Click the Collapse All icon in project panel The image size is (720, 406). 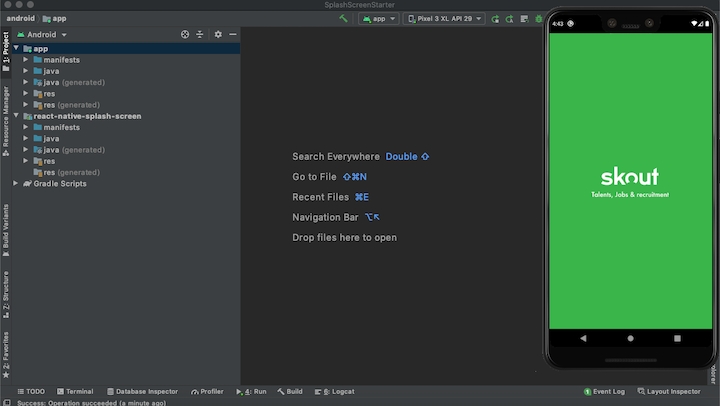click(200, 34)
